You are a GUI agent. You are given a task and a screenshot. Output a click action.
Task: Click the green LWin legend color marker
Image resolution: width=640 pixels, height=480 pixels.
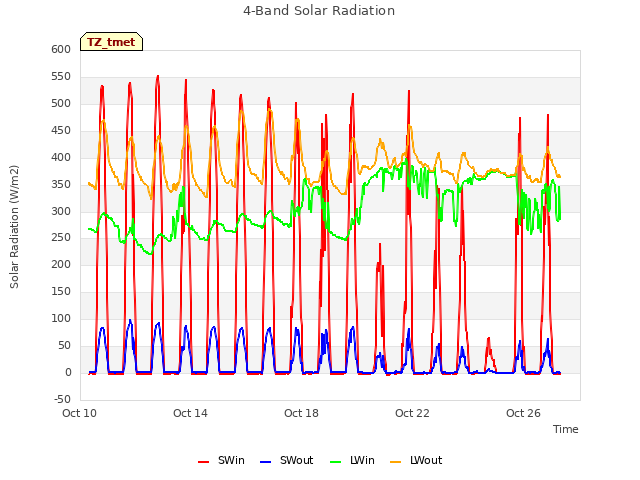(335, 462)
